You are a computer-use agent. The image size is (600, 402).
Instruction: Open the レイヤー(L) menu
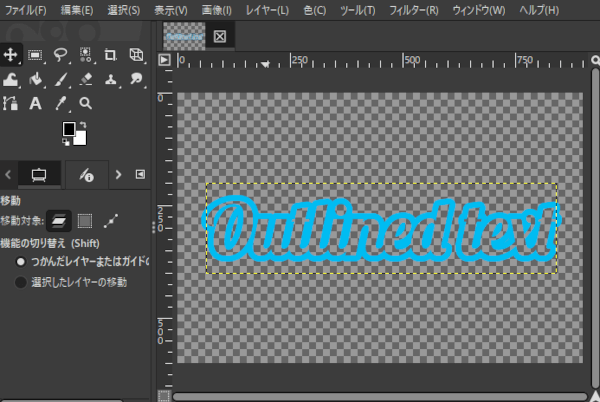point(267,10)
